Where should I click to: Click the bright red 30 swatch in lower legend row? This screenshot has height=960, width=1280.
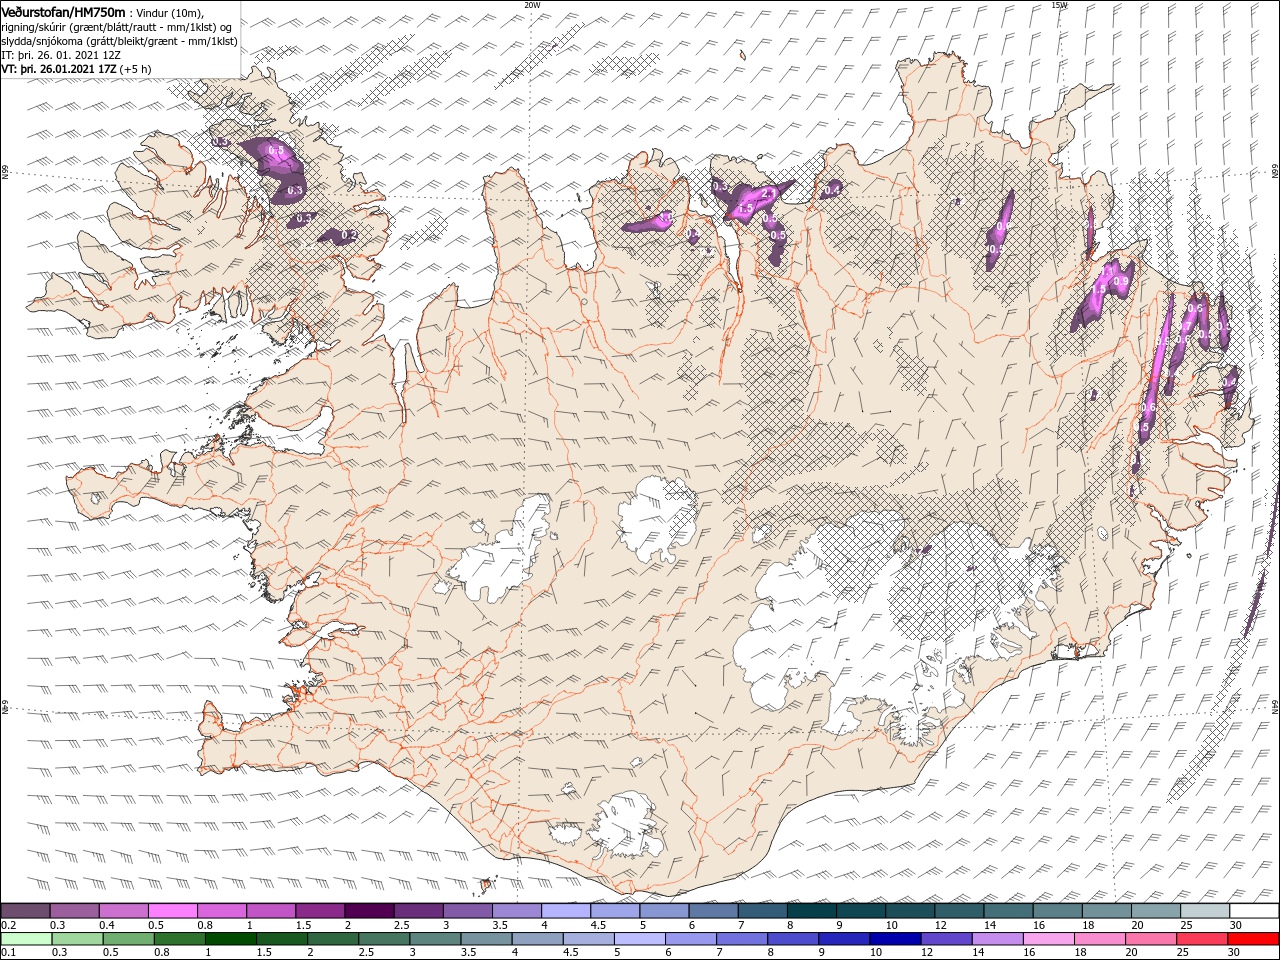(x=1254, y=939)
